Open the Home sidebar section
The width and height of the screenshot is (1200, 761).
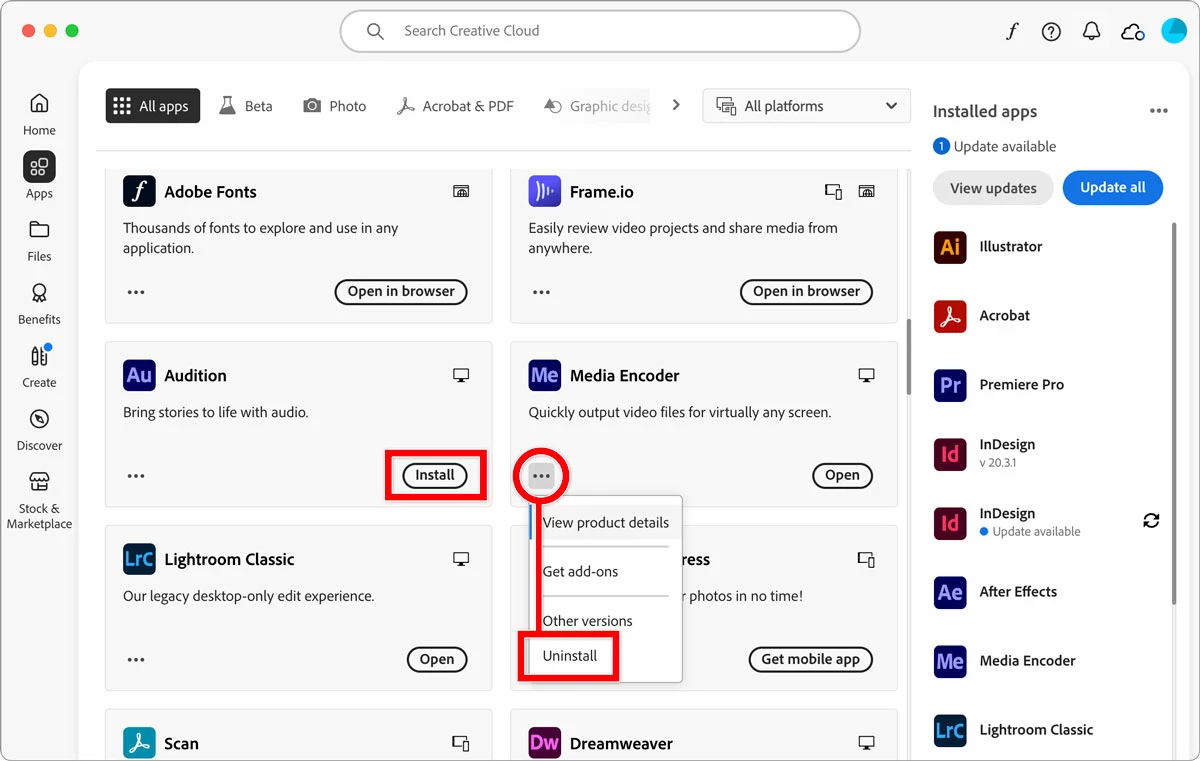point(39,114)
